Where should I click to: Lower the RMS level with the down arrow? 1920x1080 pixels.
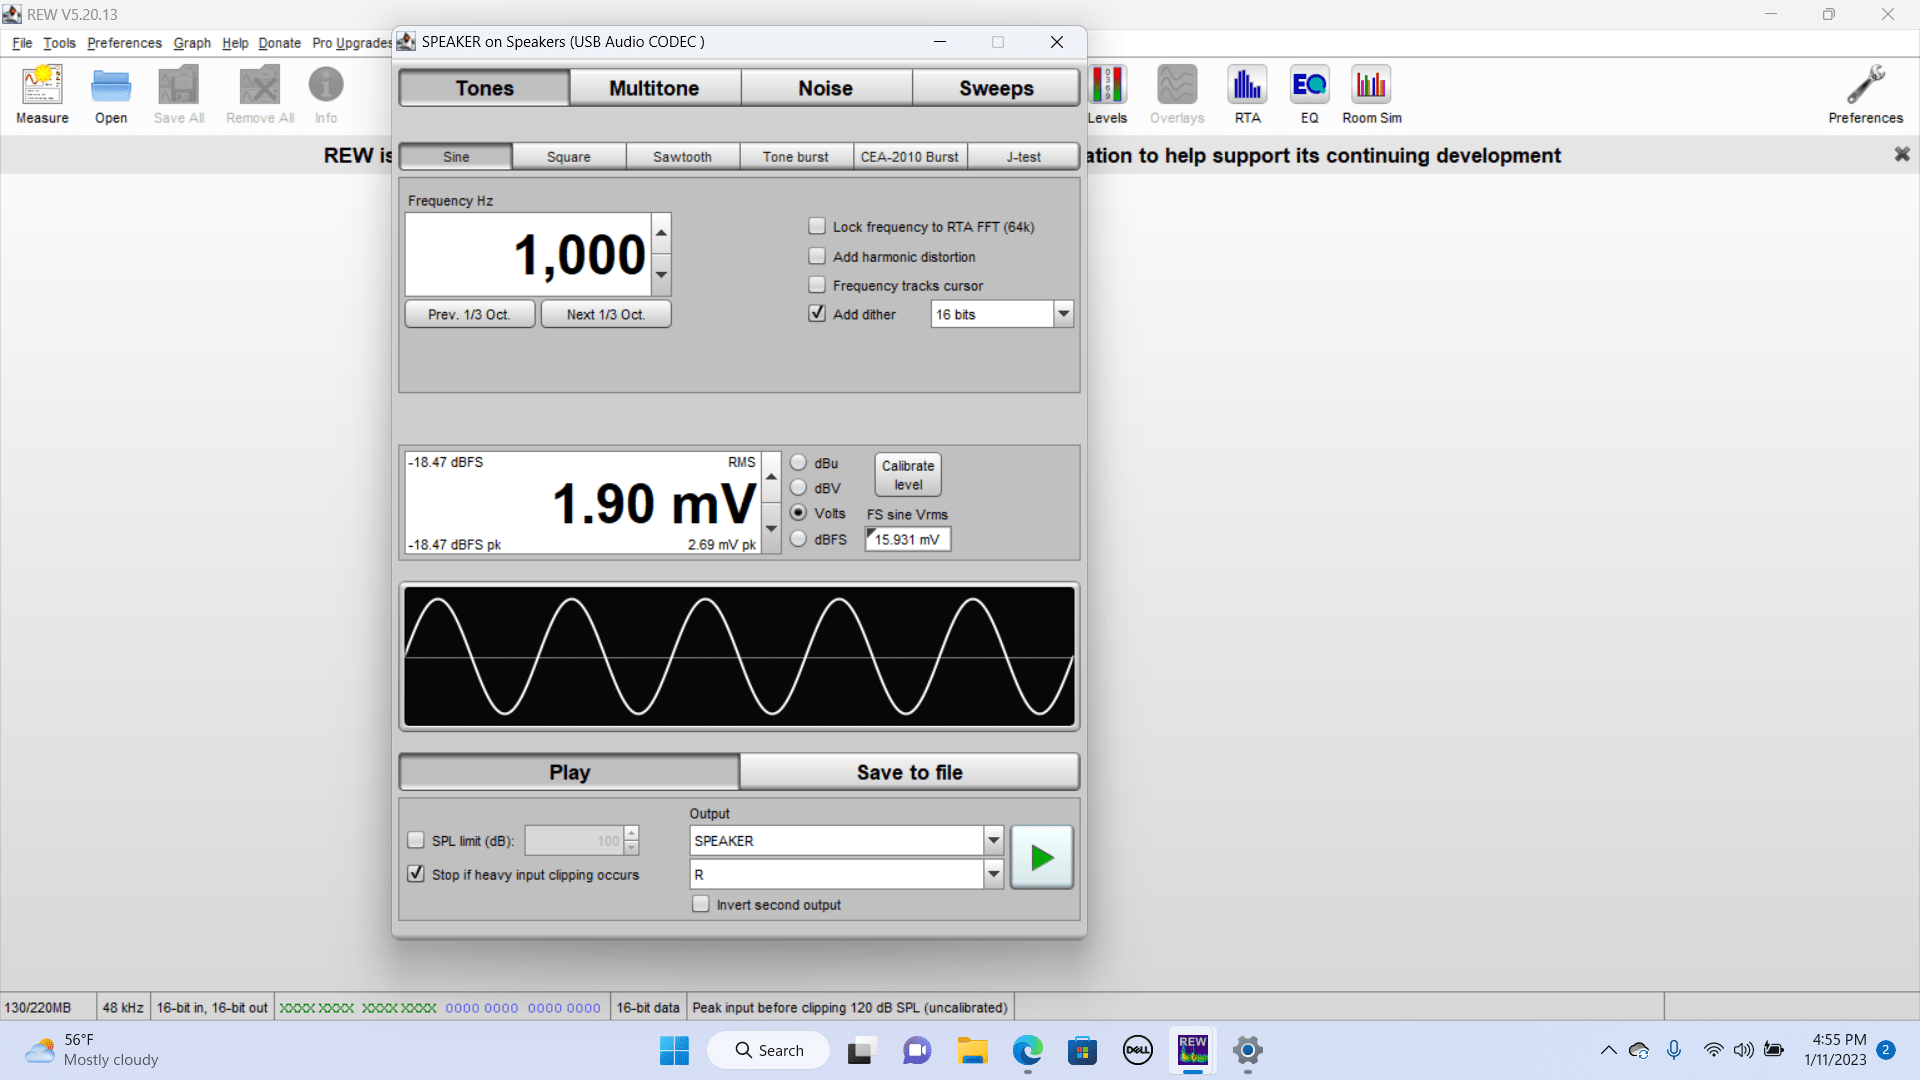pos(771,528)
